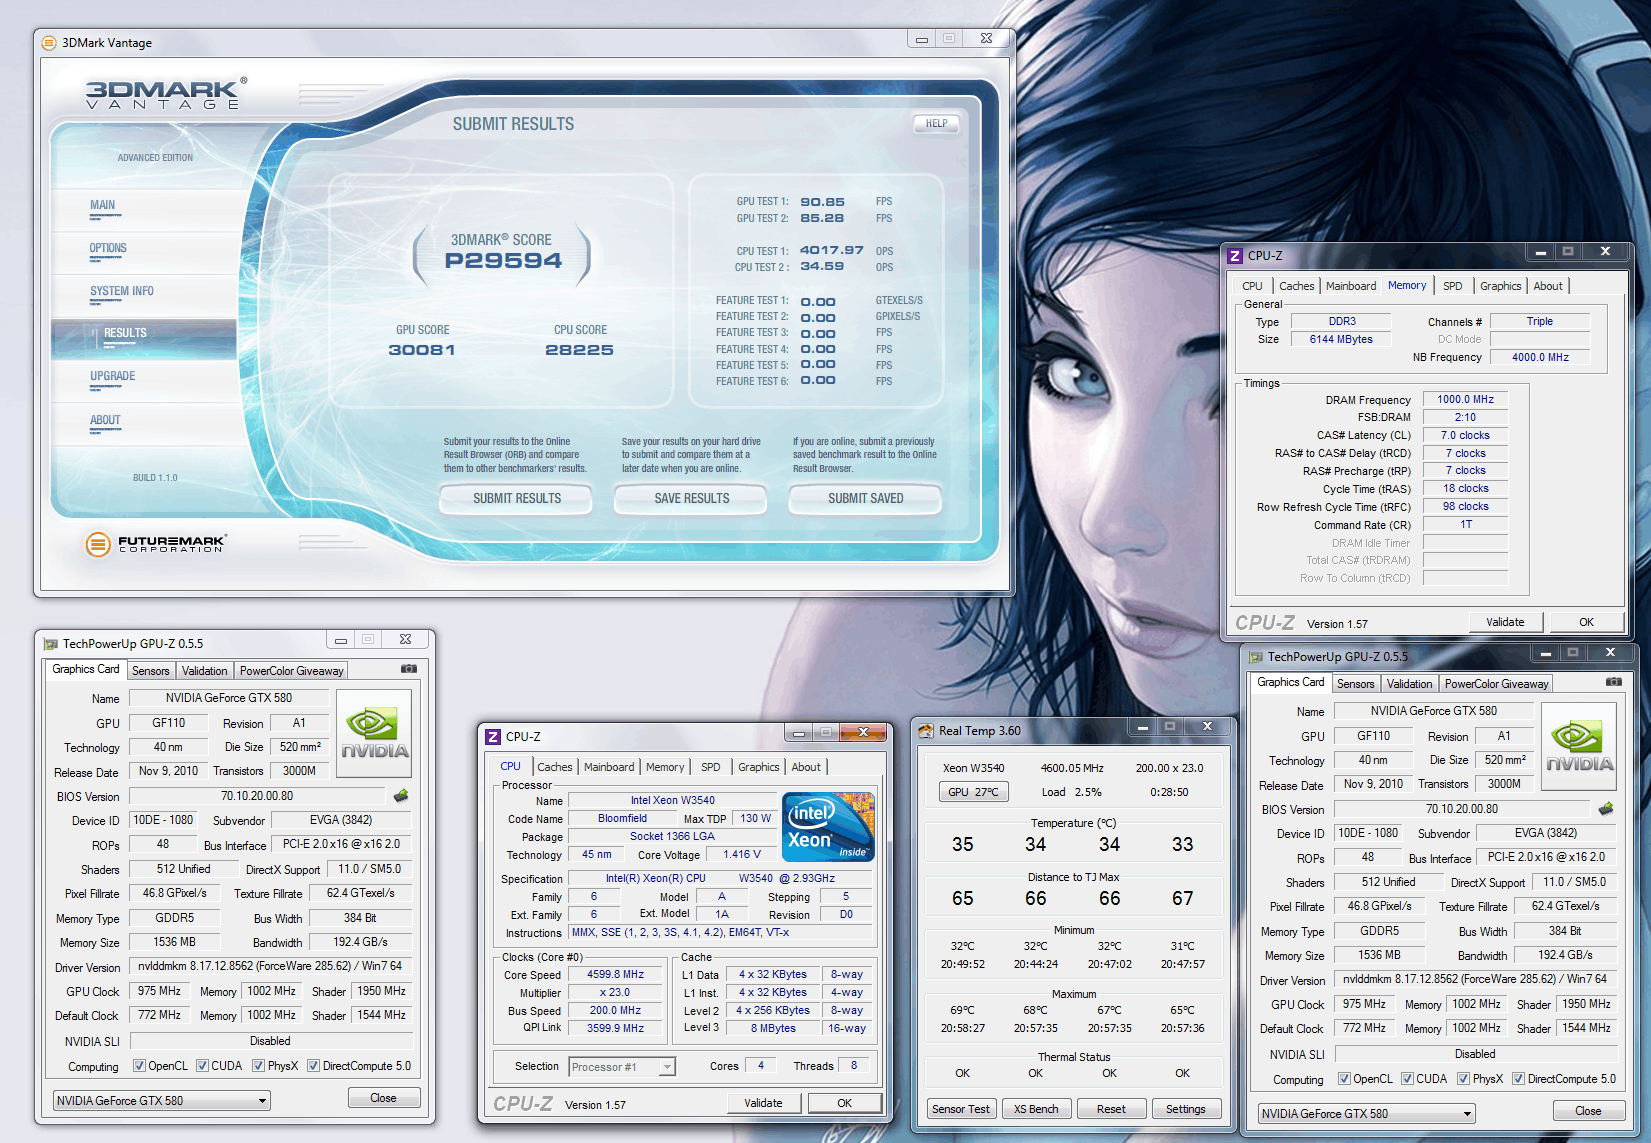Switch to SPD tab in upper CPU-Z window

click(1453, 286)
